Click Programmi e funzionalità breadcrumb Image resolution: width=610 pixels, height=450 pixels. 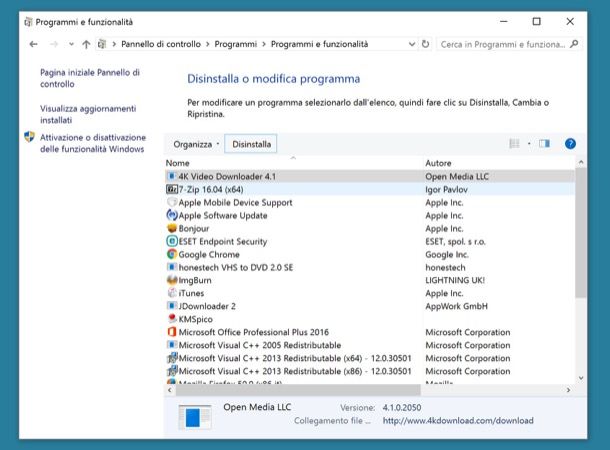(x=319, y=44)
